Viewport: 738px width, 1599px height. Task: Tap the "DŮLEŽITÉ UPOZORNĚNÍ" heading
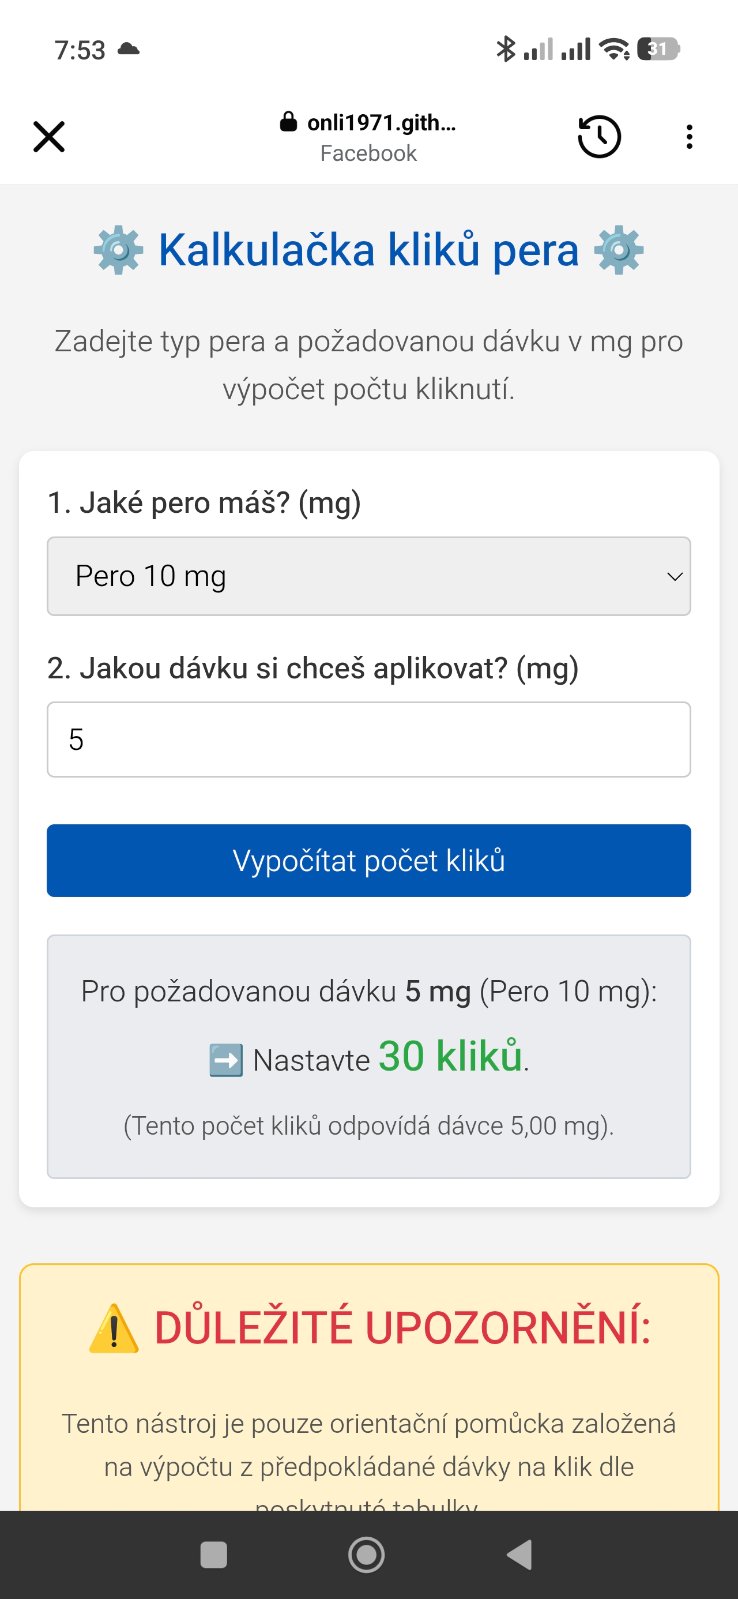click(x=402, y=1328)
